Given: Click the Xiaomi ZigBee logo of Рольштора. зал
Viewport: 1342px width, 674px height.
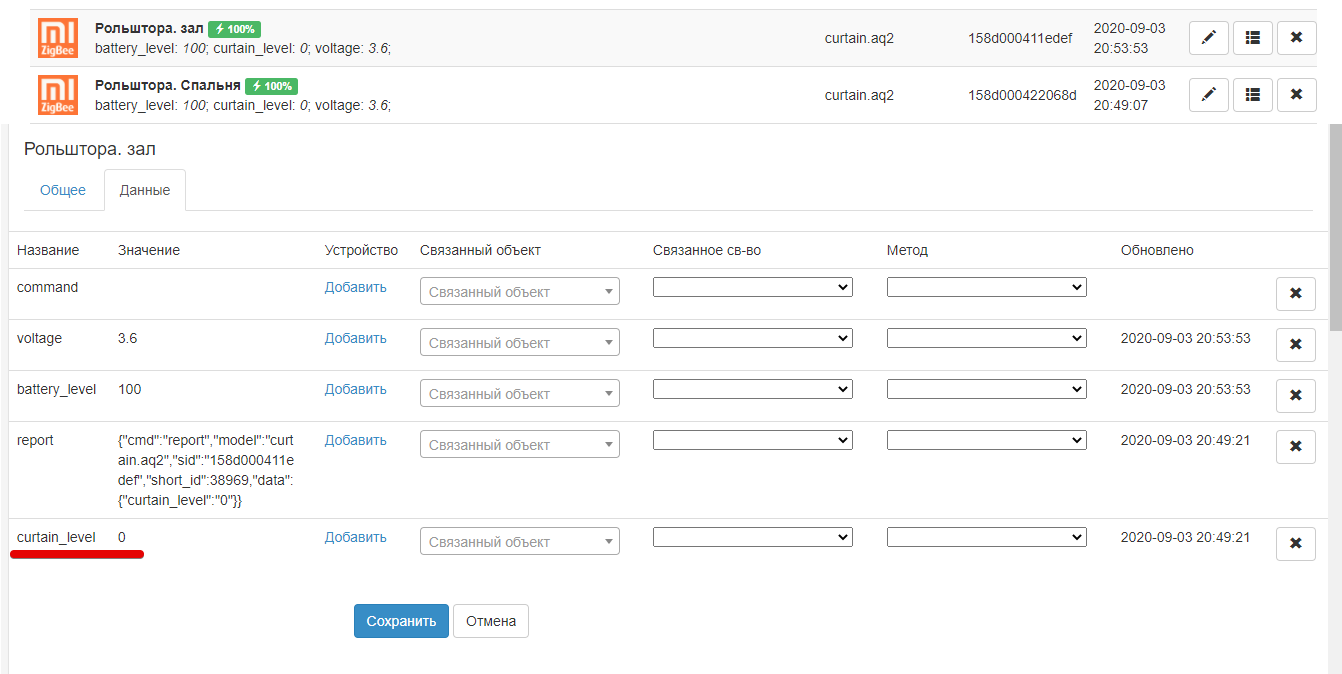Looking at the screenshot, I should click(x=58, y=38).
